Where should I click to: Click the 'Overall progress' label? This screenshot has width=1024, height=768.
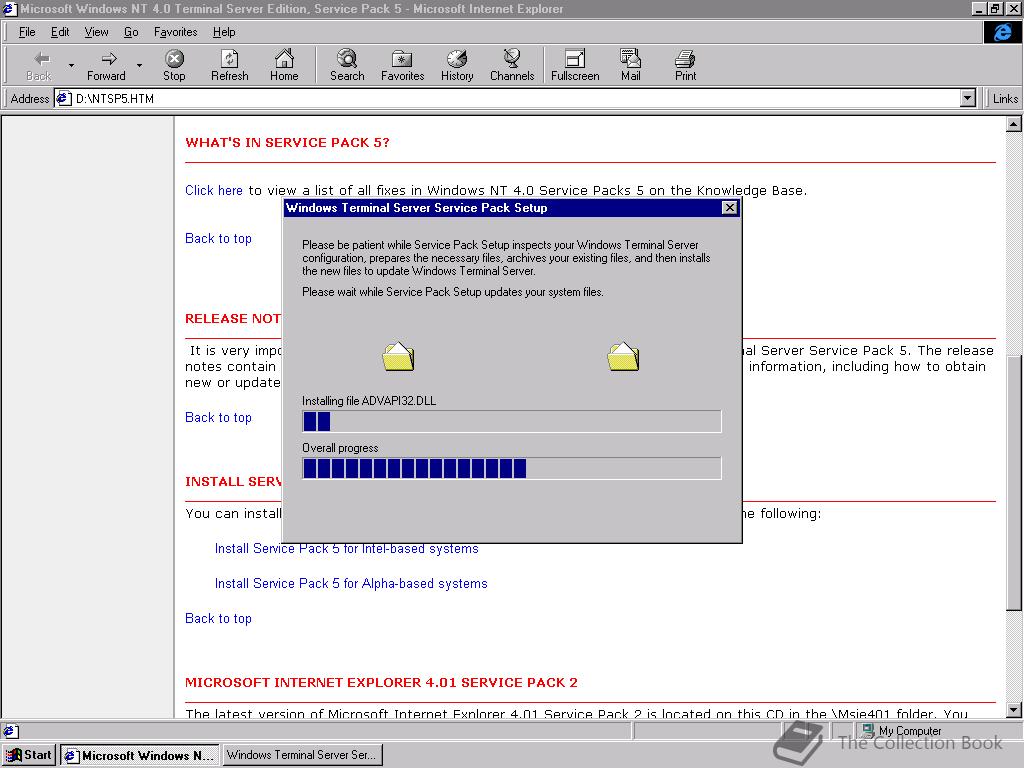pos(340,448)
